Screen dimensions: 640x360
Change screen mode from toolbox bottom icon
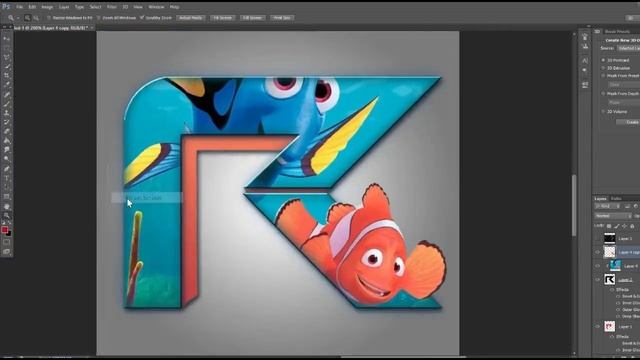(7, 251)
